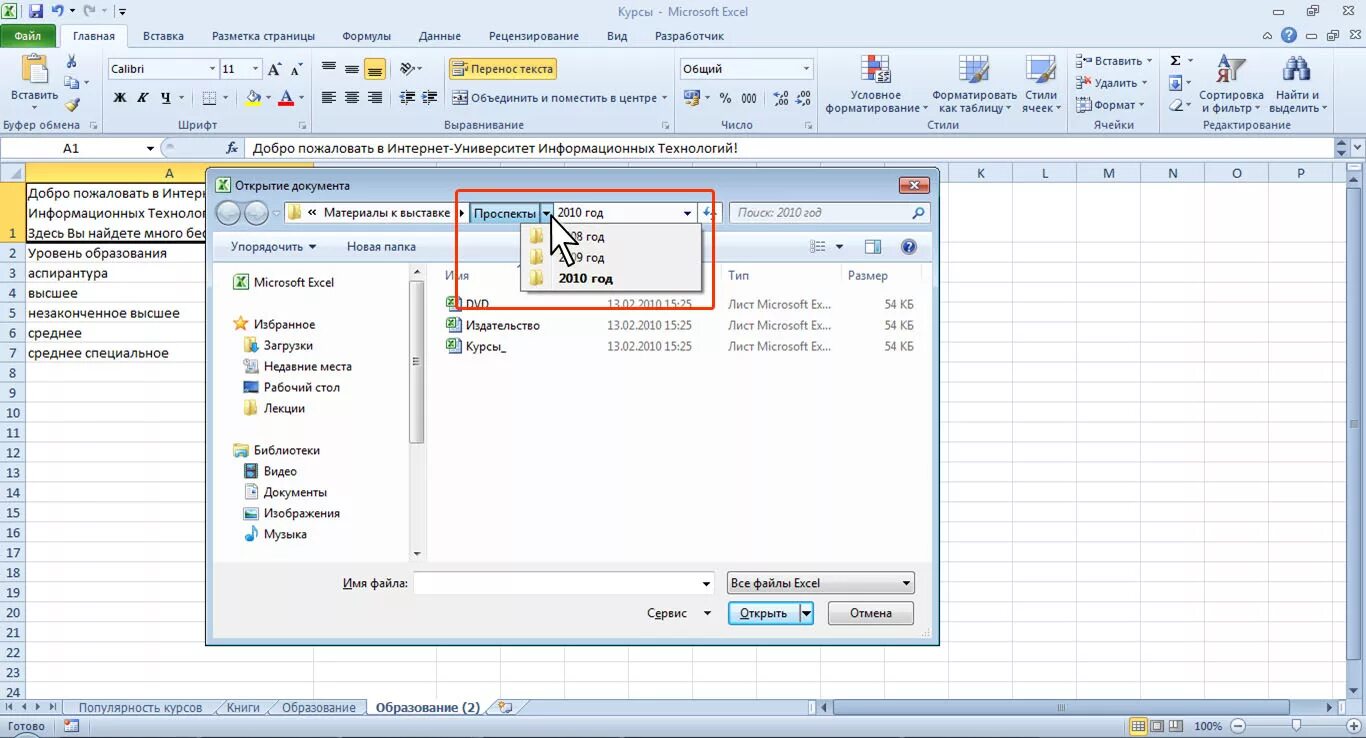Click Новая папка in the dialog toolbar
Screen dimensions: 1366x738
381,246
